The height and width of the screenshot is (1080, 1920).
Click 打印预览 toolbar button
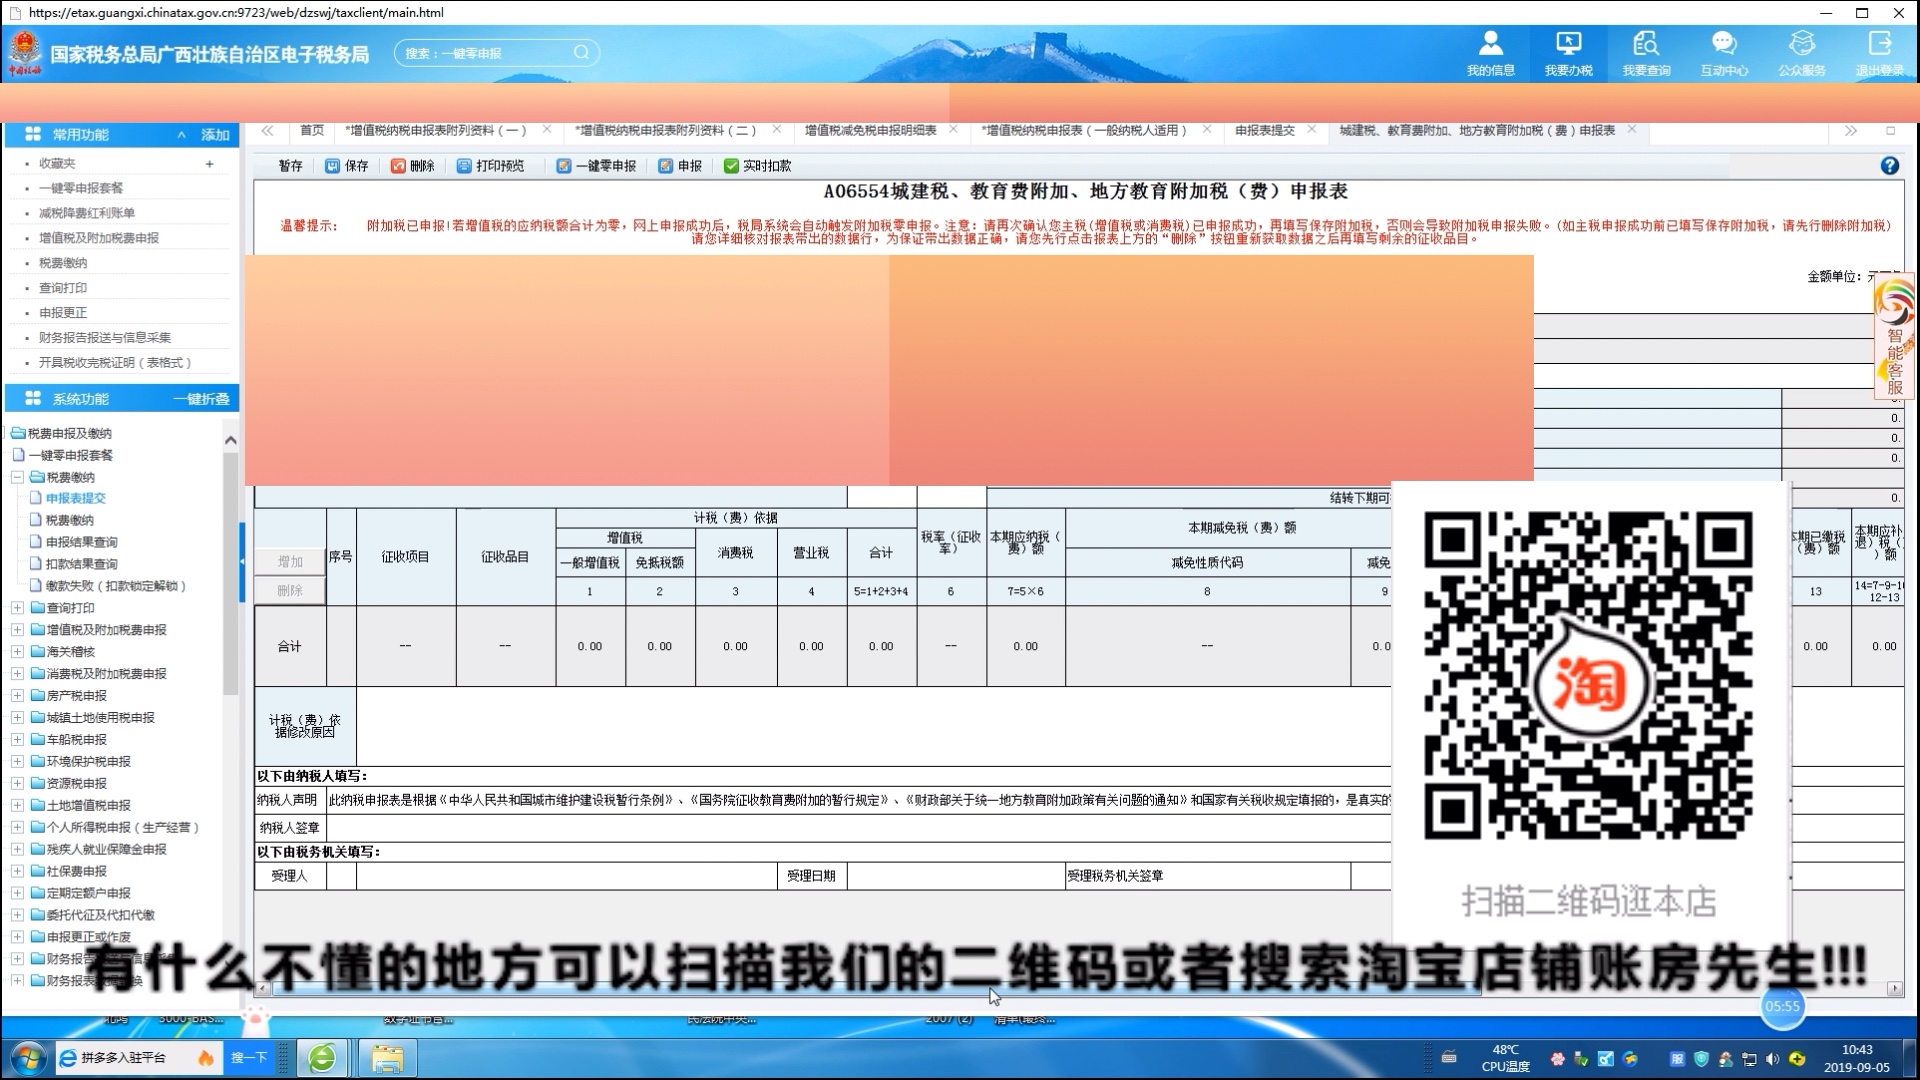(x=490, y=166)
